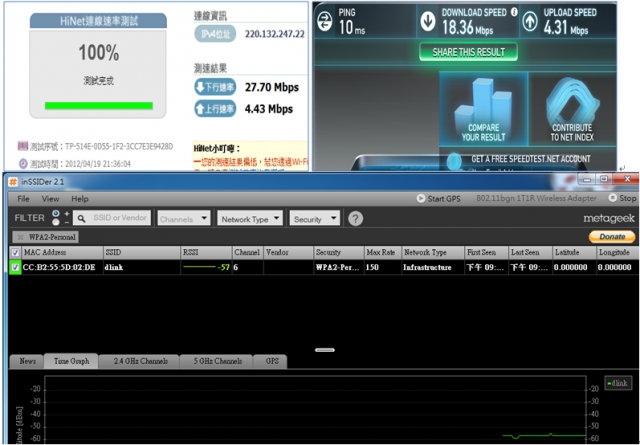Switch to the 2.4 GHz Channels tab
Image resolution: width=640 pixels, height=445 pixels.
click(x=140, y=361)
